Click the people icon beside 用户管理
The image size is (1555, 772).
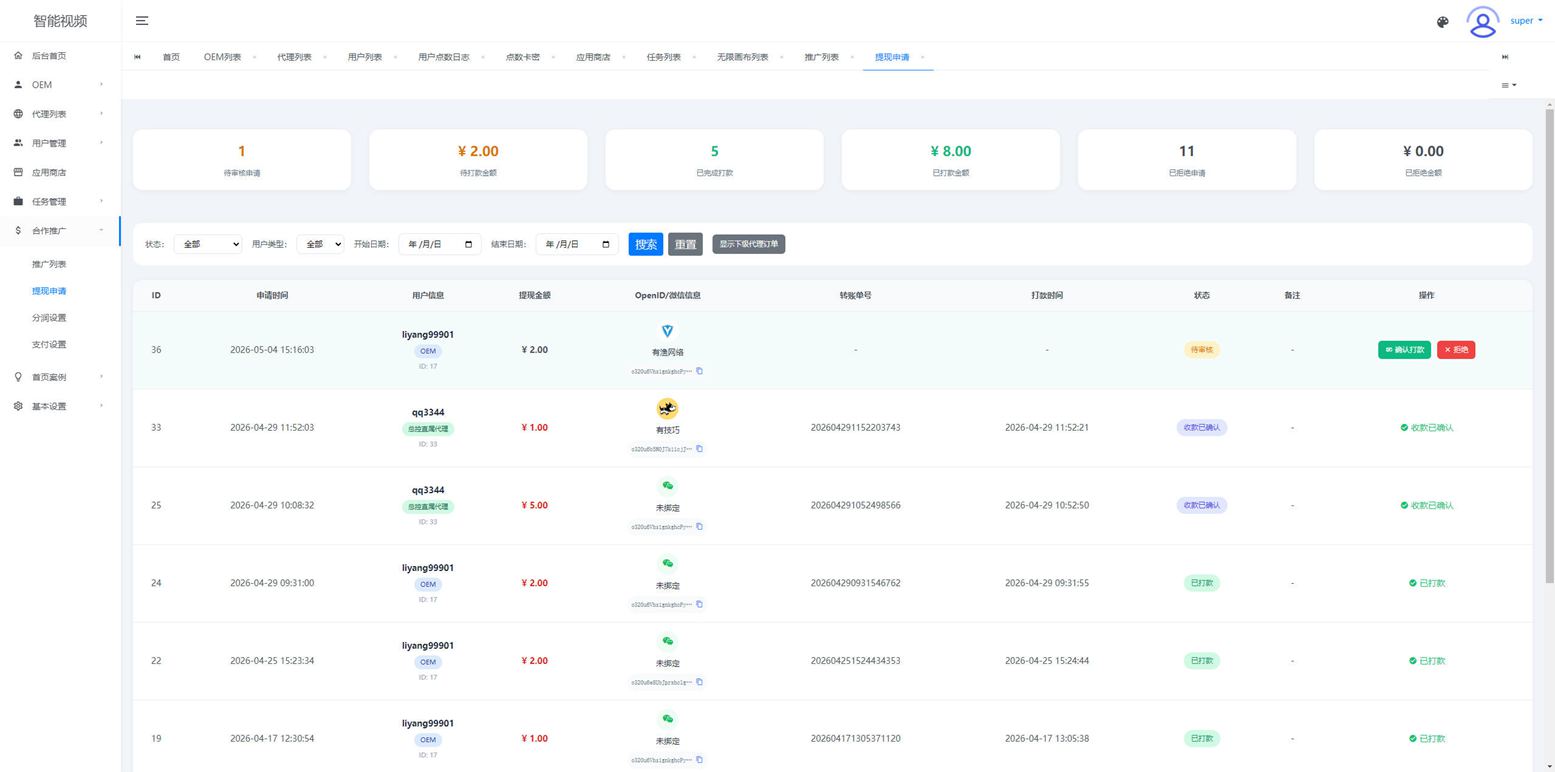pos(18,143)
